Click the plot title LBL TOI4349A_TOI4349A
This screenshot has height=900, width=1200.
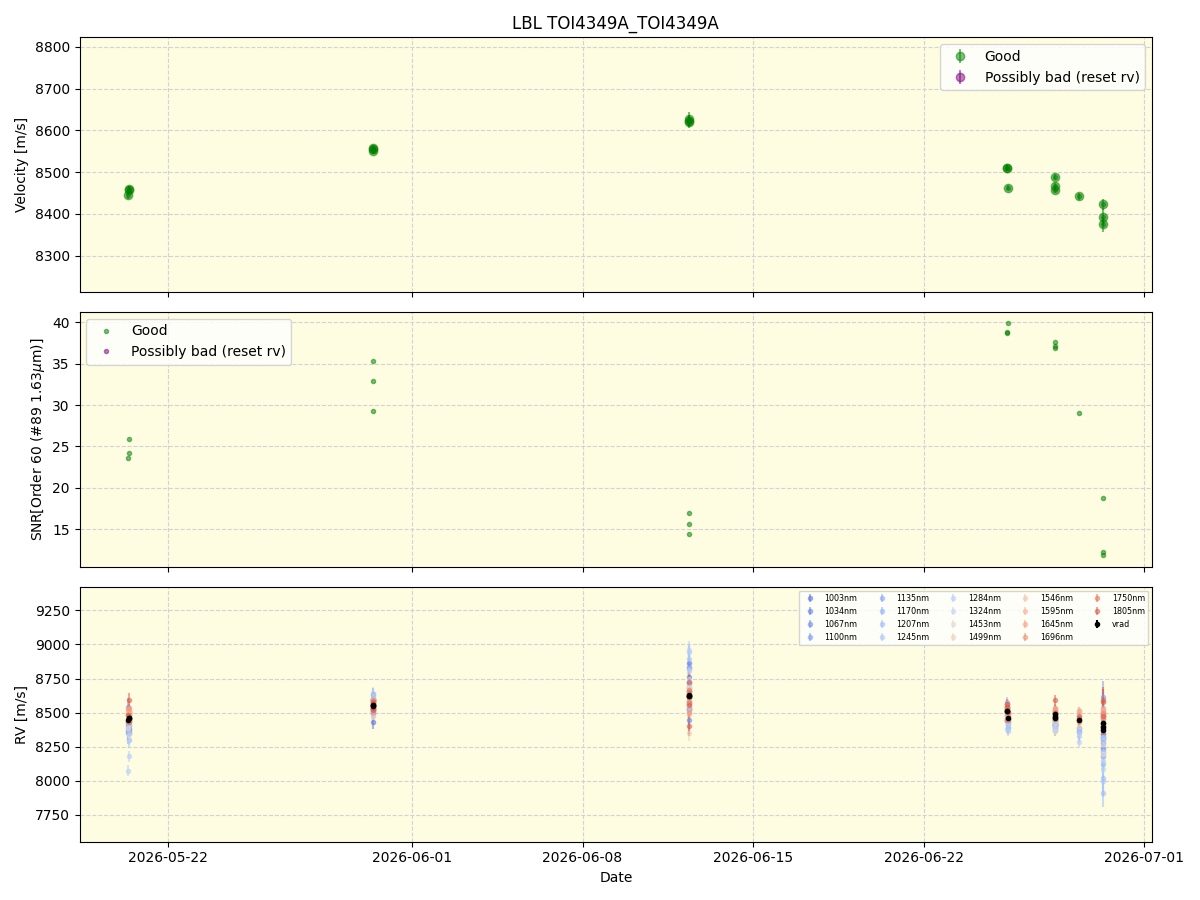click(x=615, y=23)
